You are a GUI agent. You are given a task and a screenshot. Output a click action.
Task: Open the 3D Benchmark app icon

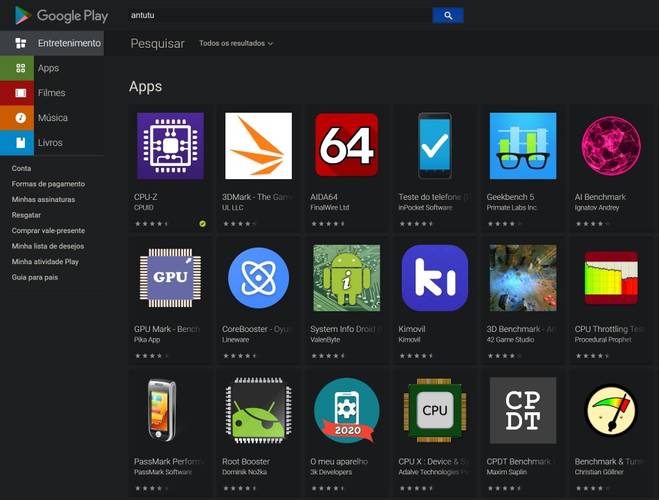(523, 278)
